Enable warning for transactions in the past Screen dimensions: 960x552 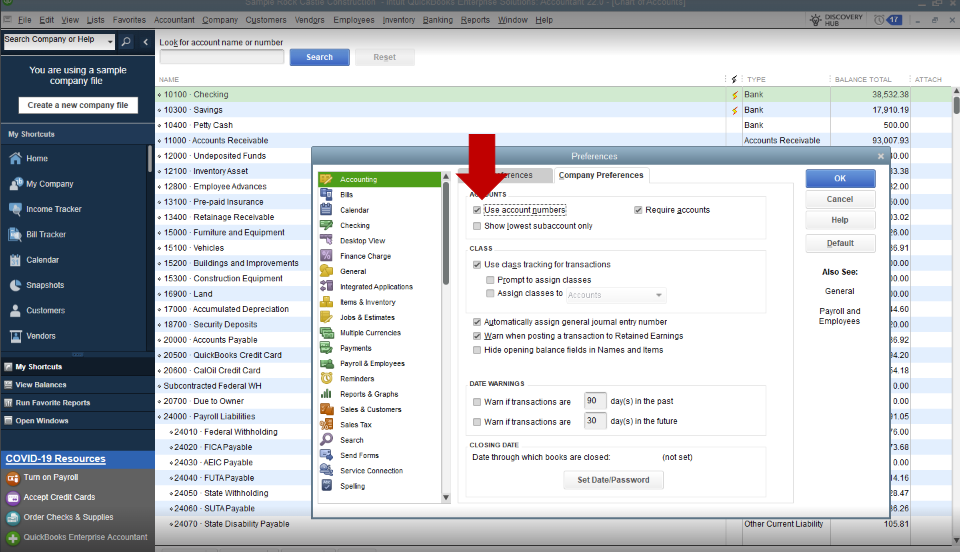click(x=477, y=402)
